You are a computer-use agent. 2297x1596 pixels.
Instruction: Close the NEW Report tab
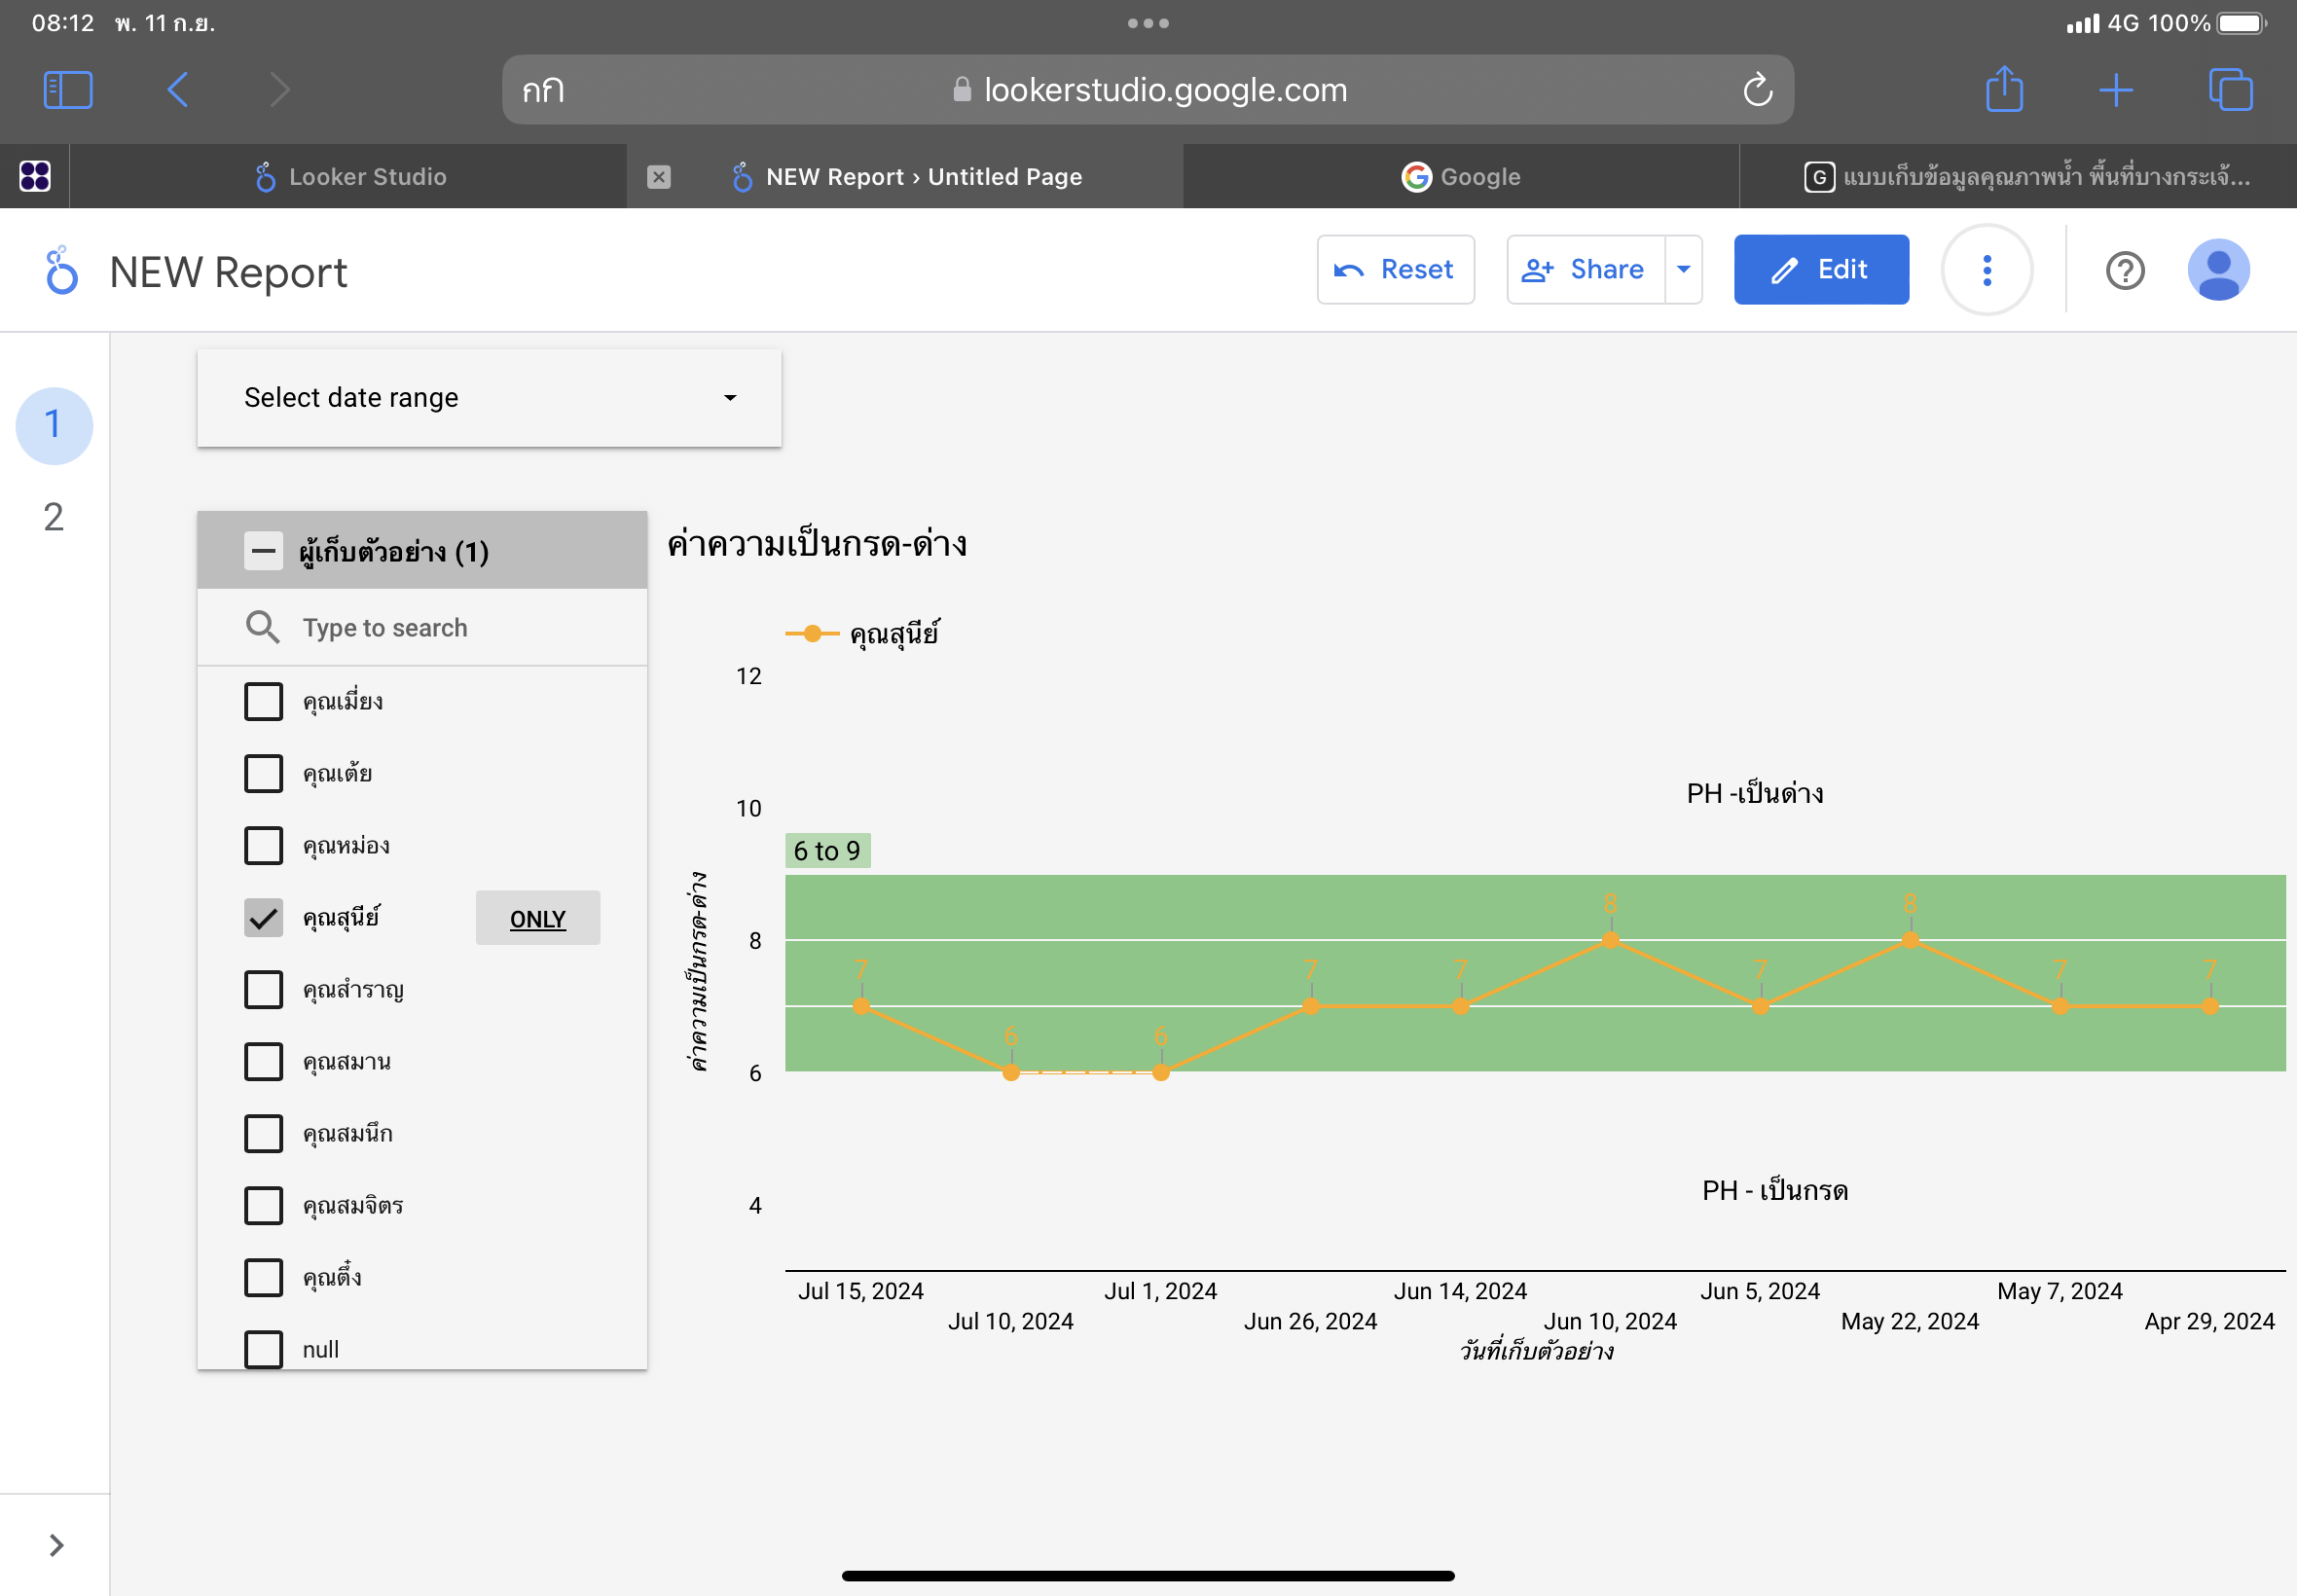(x=658, y=177)
